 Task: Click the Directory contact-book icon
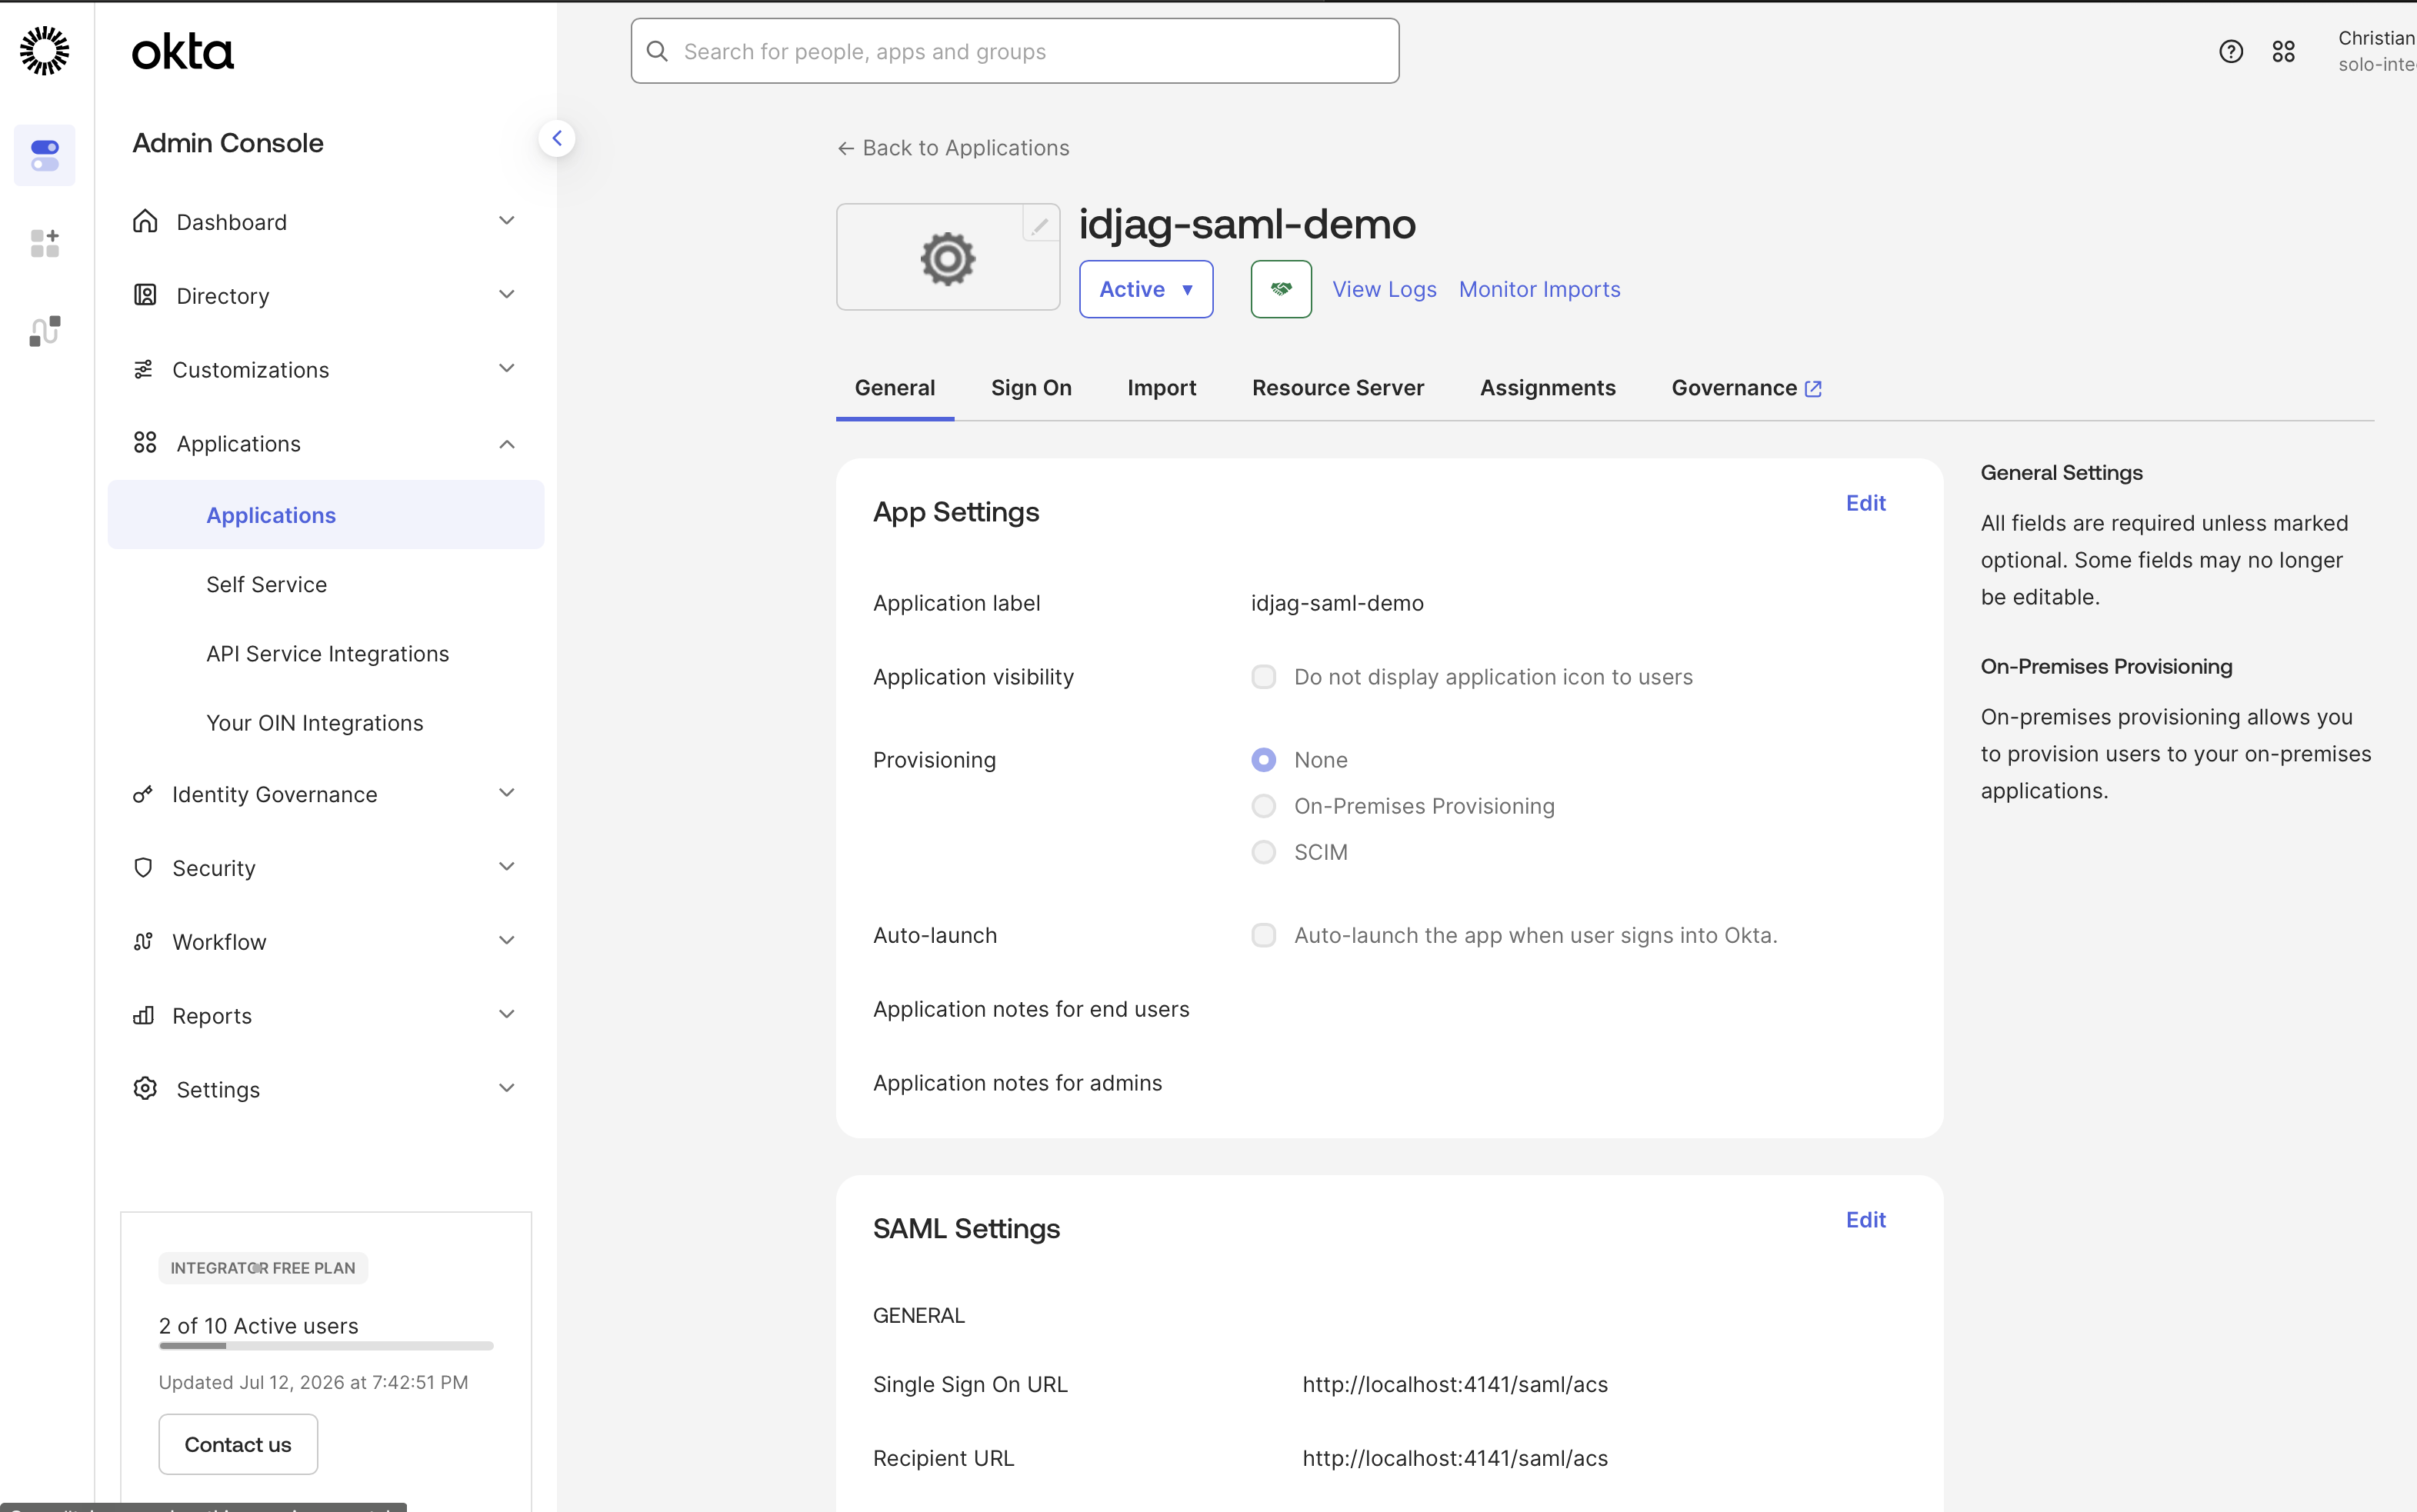[x=145, y=295]
